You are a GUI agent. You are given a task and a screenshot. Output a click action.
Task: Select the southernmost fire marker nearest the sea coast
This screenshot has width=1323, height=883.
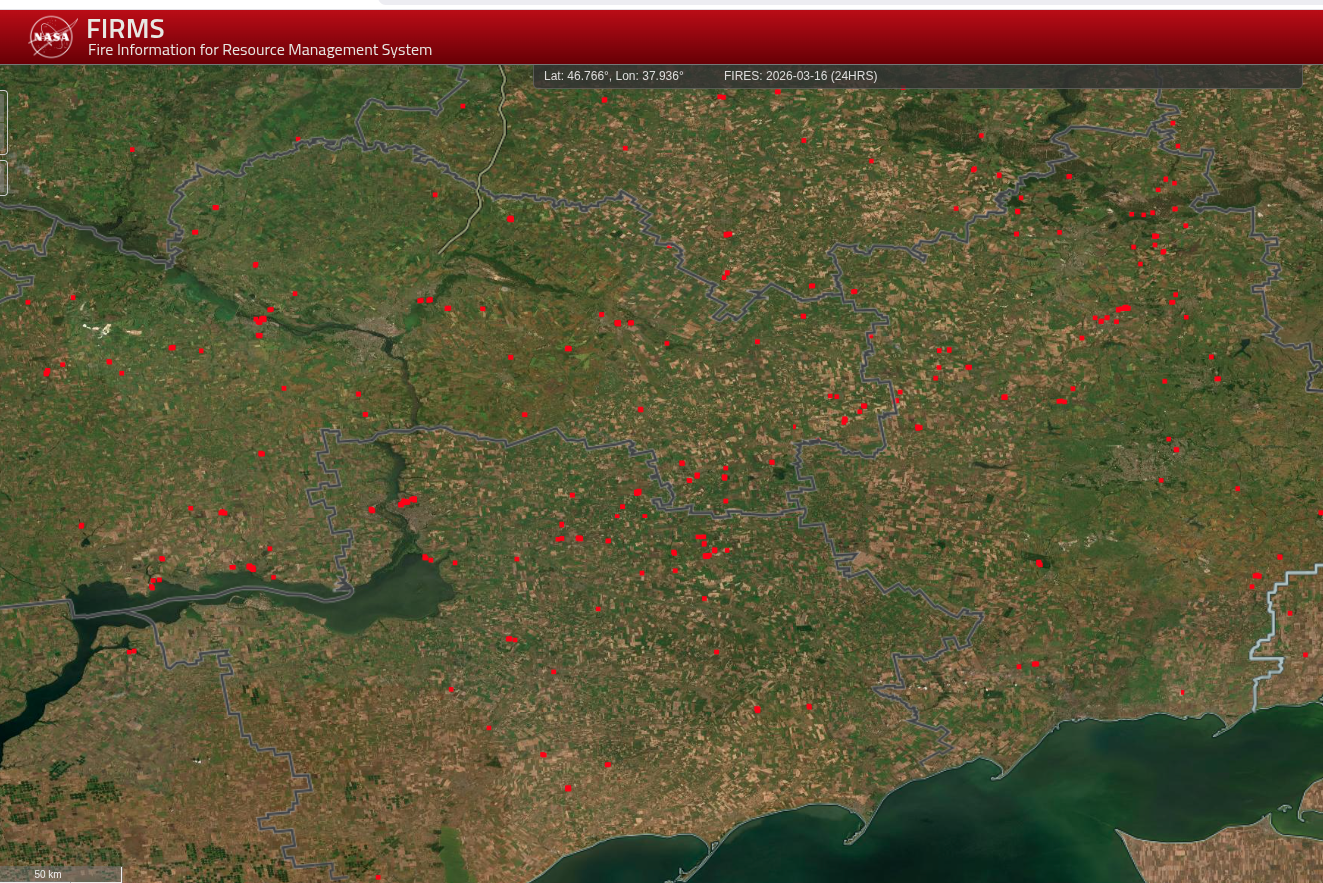568,789
